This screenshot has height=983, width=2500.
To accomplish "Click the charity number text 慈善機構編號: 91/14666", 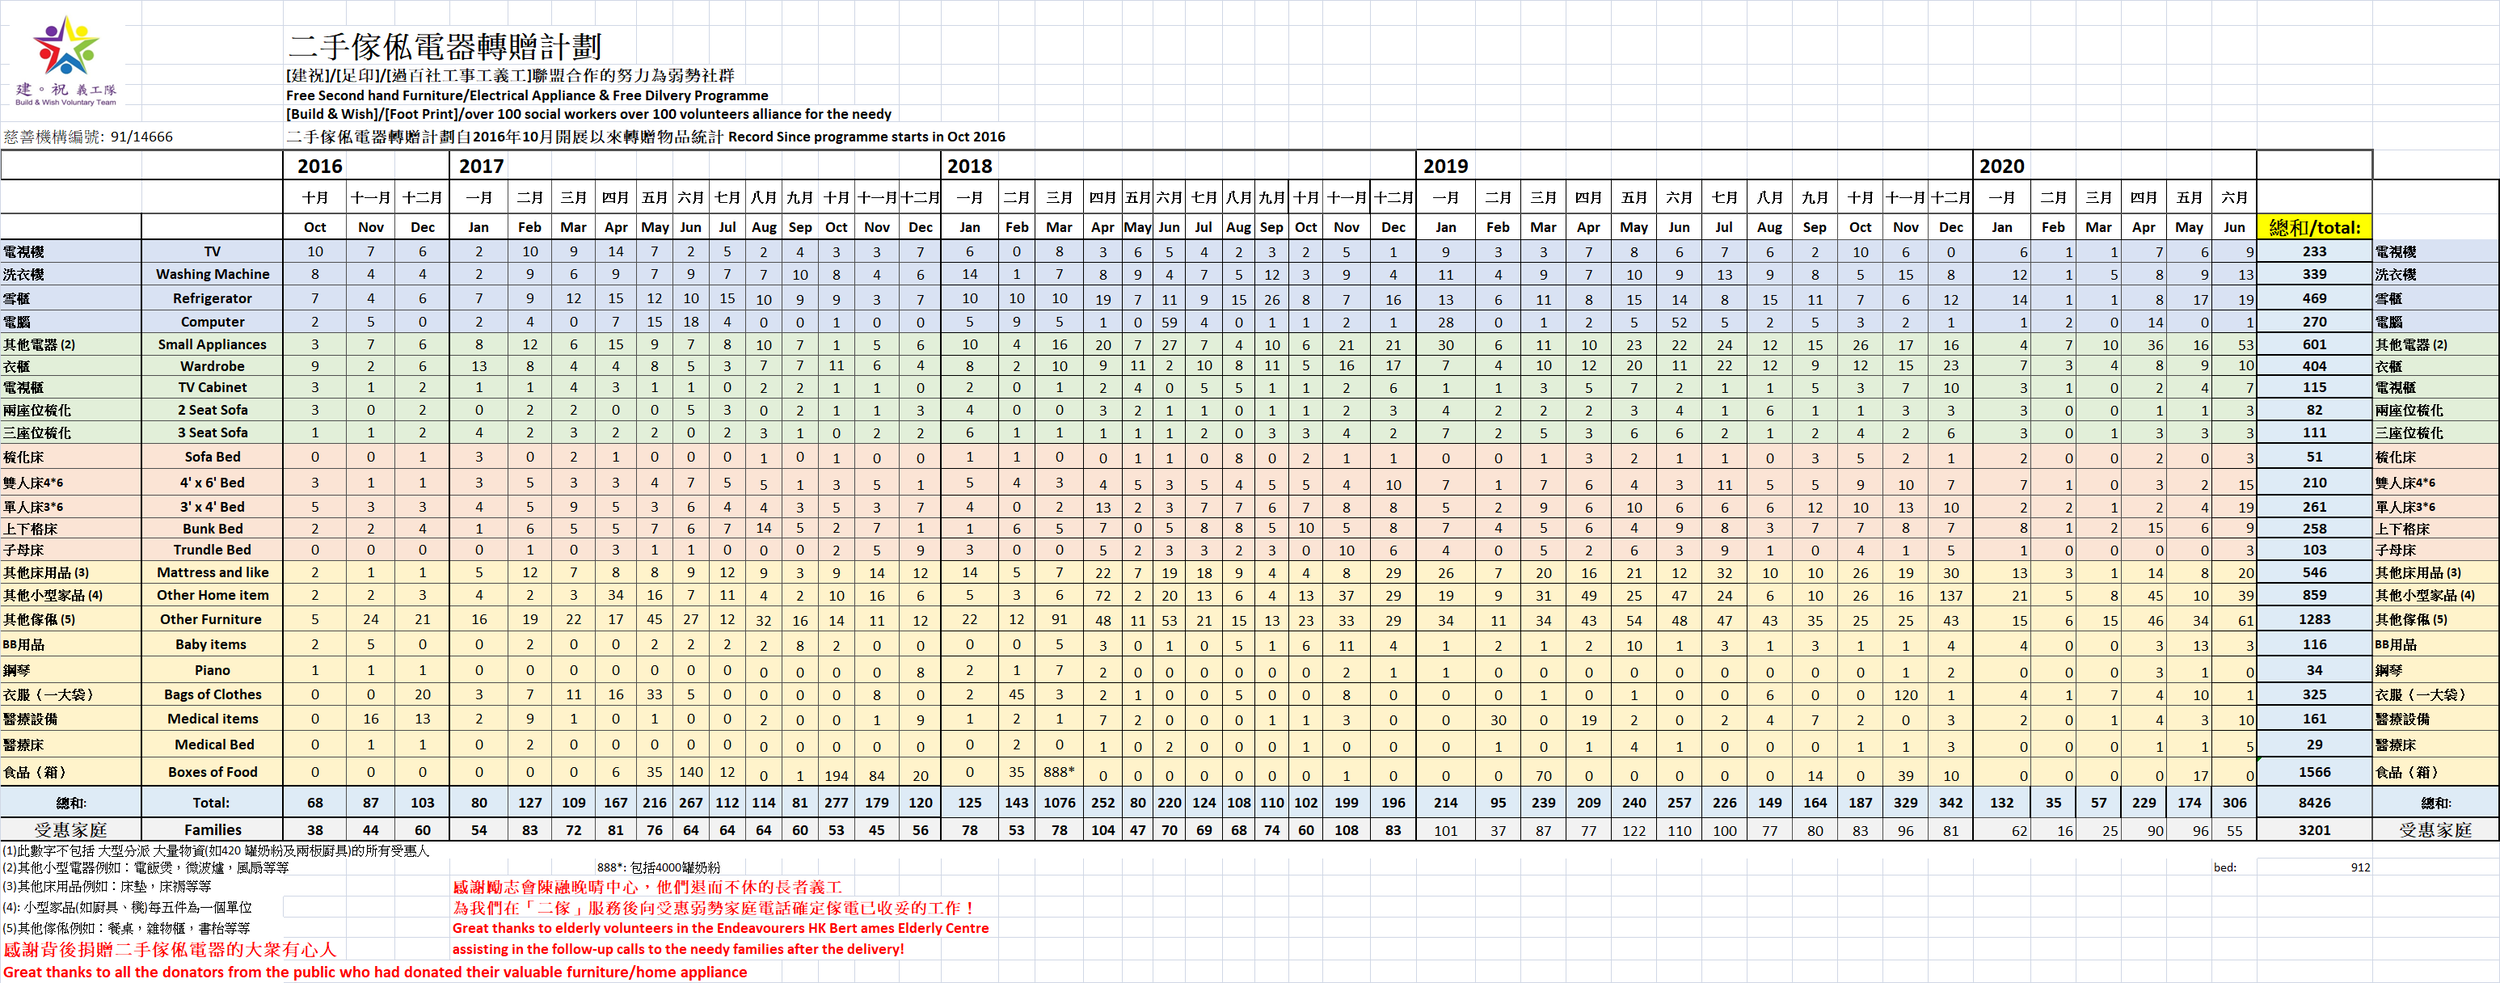I will (x=88, y=137).
